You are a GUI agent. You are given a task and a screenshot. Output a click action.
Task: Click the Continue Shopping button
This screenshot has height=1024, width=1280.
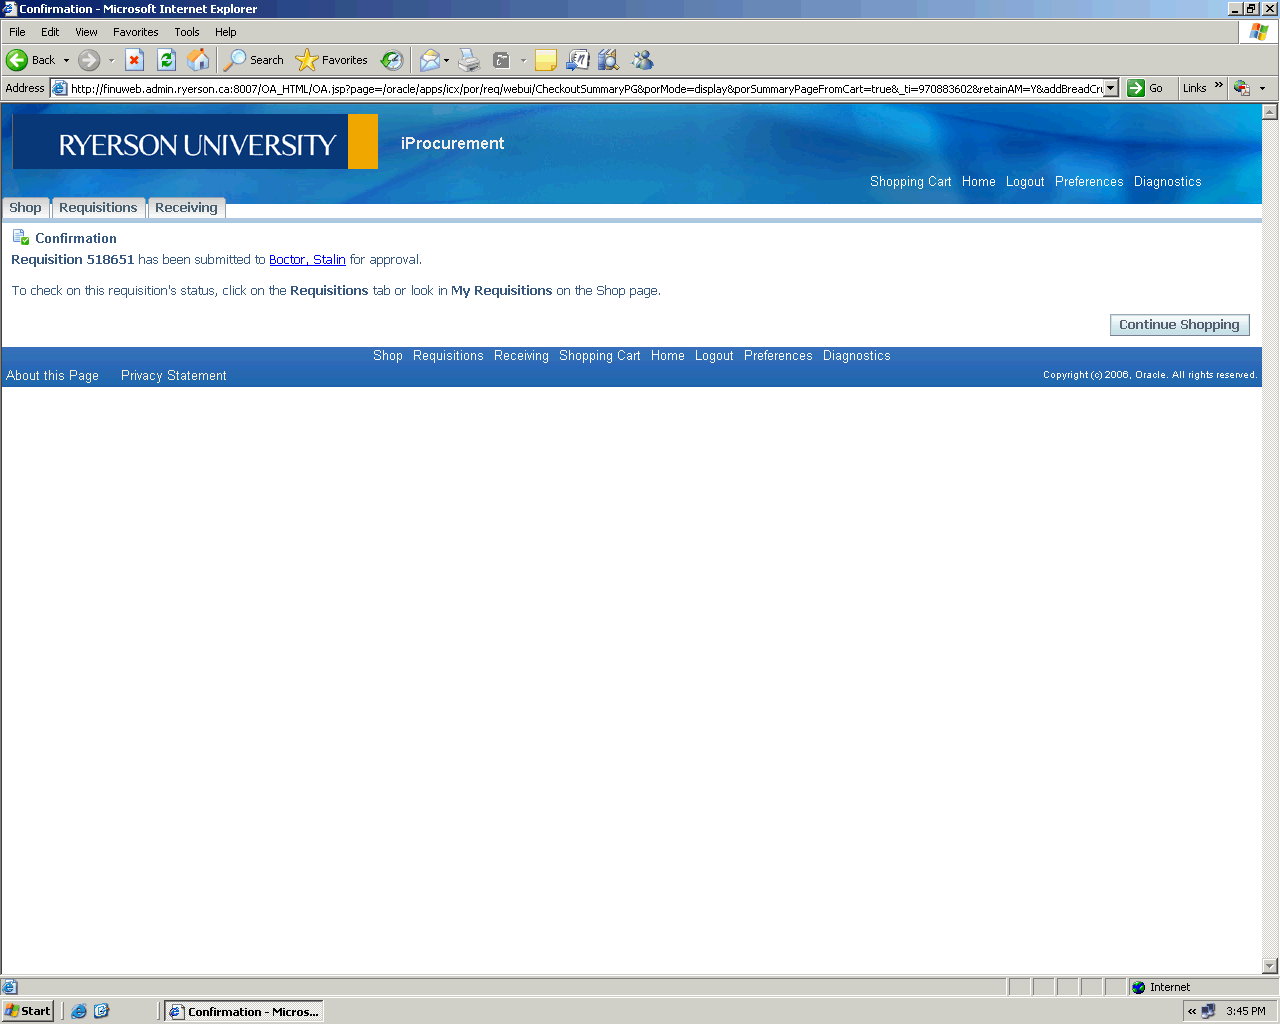click(x=1179, y=325)
